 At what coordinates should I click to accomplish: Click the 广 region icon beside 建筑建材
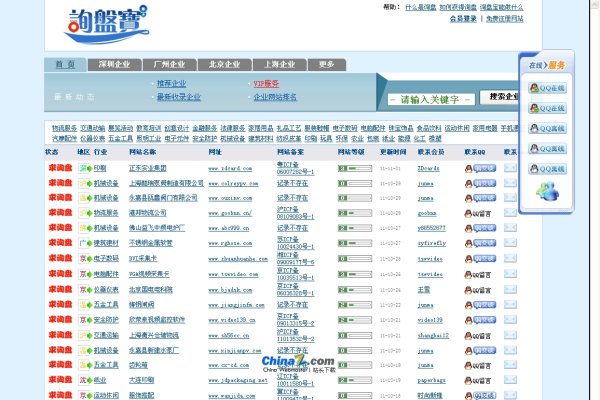(x=83, y=243)
